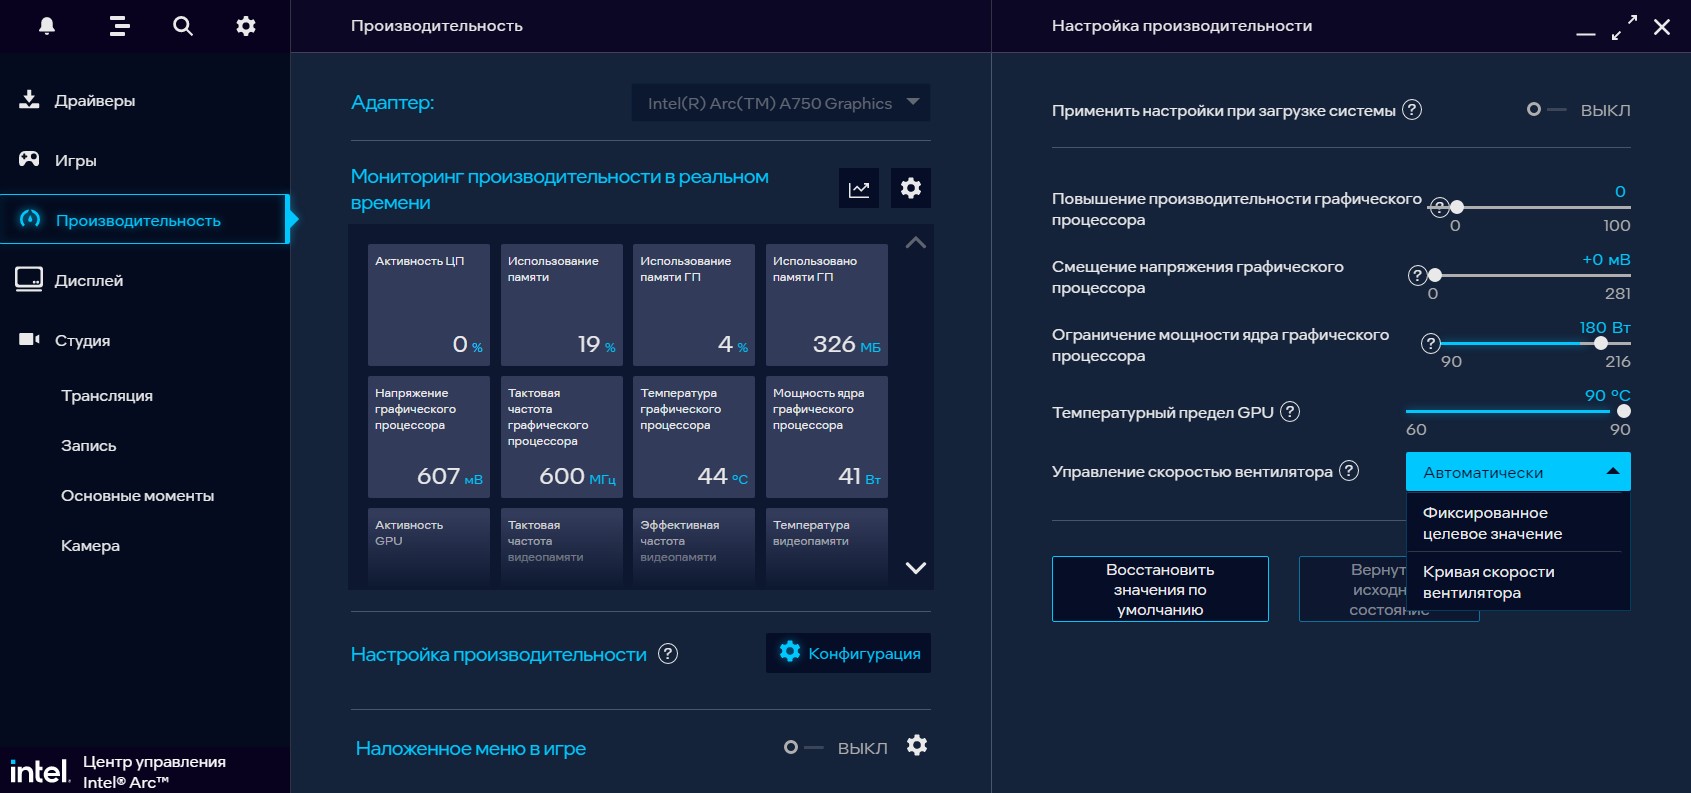
Task: Select the Использование памяти ГП 4% tile
Action: tap(694, 305)
